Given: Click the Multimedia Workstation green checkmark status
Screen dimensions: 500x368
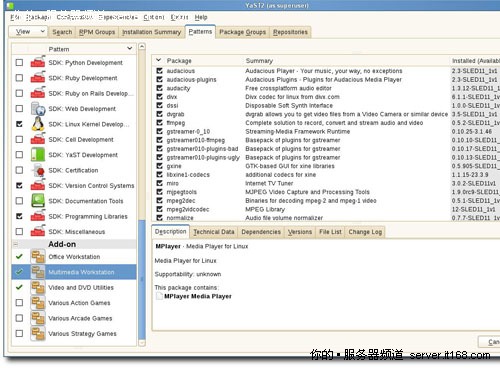Looking at the screenshot, I should tap(19, 272).
